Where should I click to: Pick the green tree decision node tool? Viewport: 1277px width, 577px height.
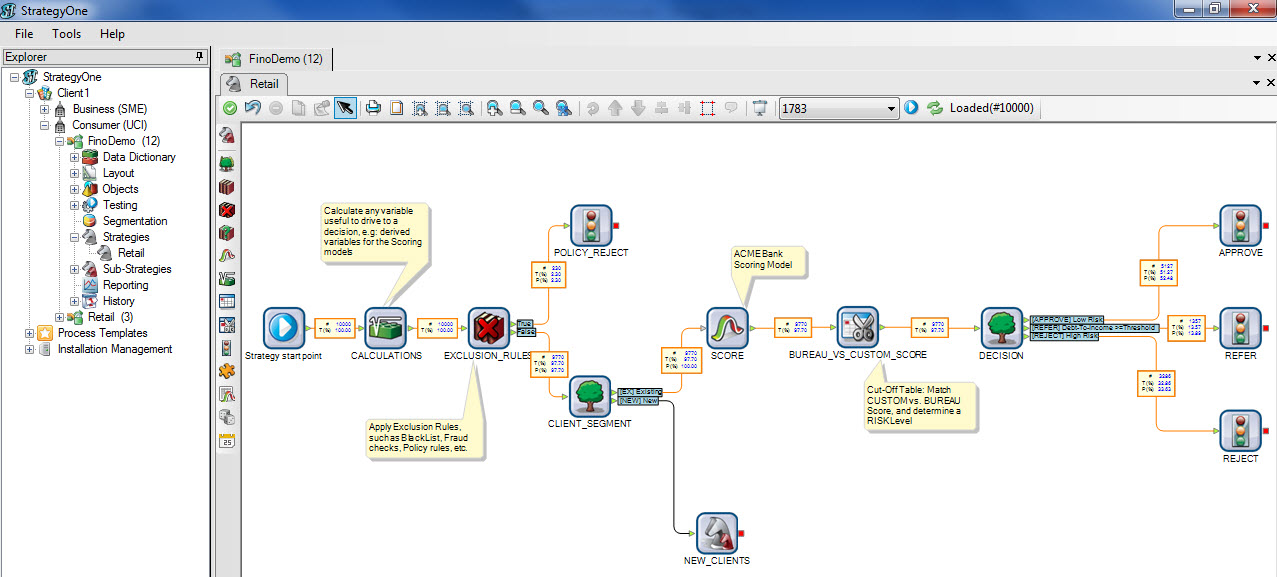coord(227,164)
